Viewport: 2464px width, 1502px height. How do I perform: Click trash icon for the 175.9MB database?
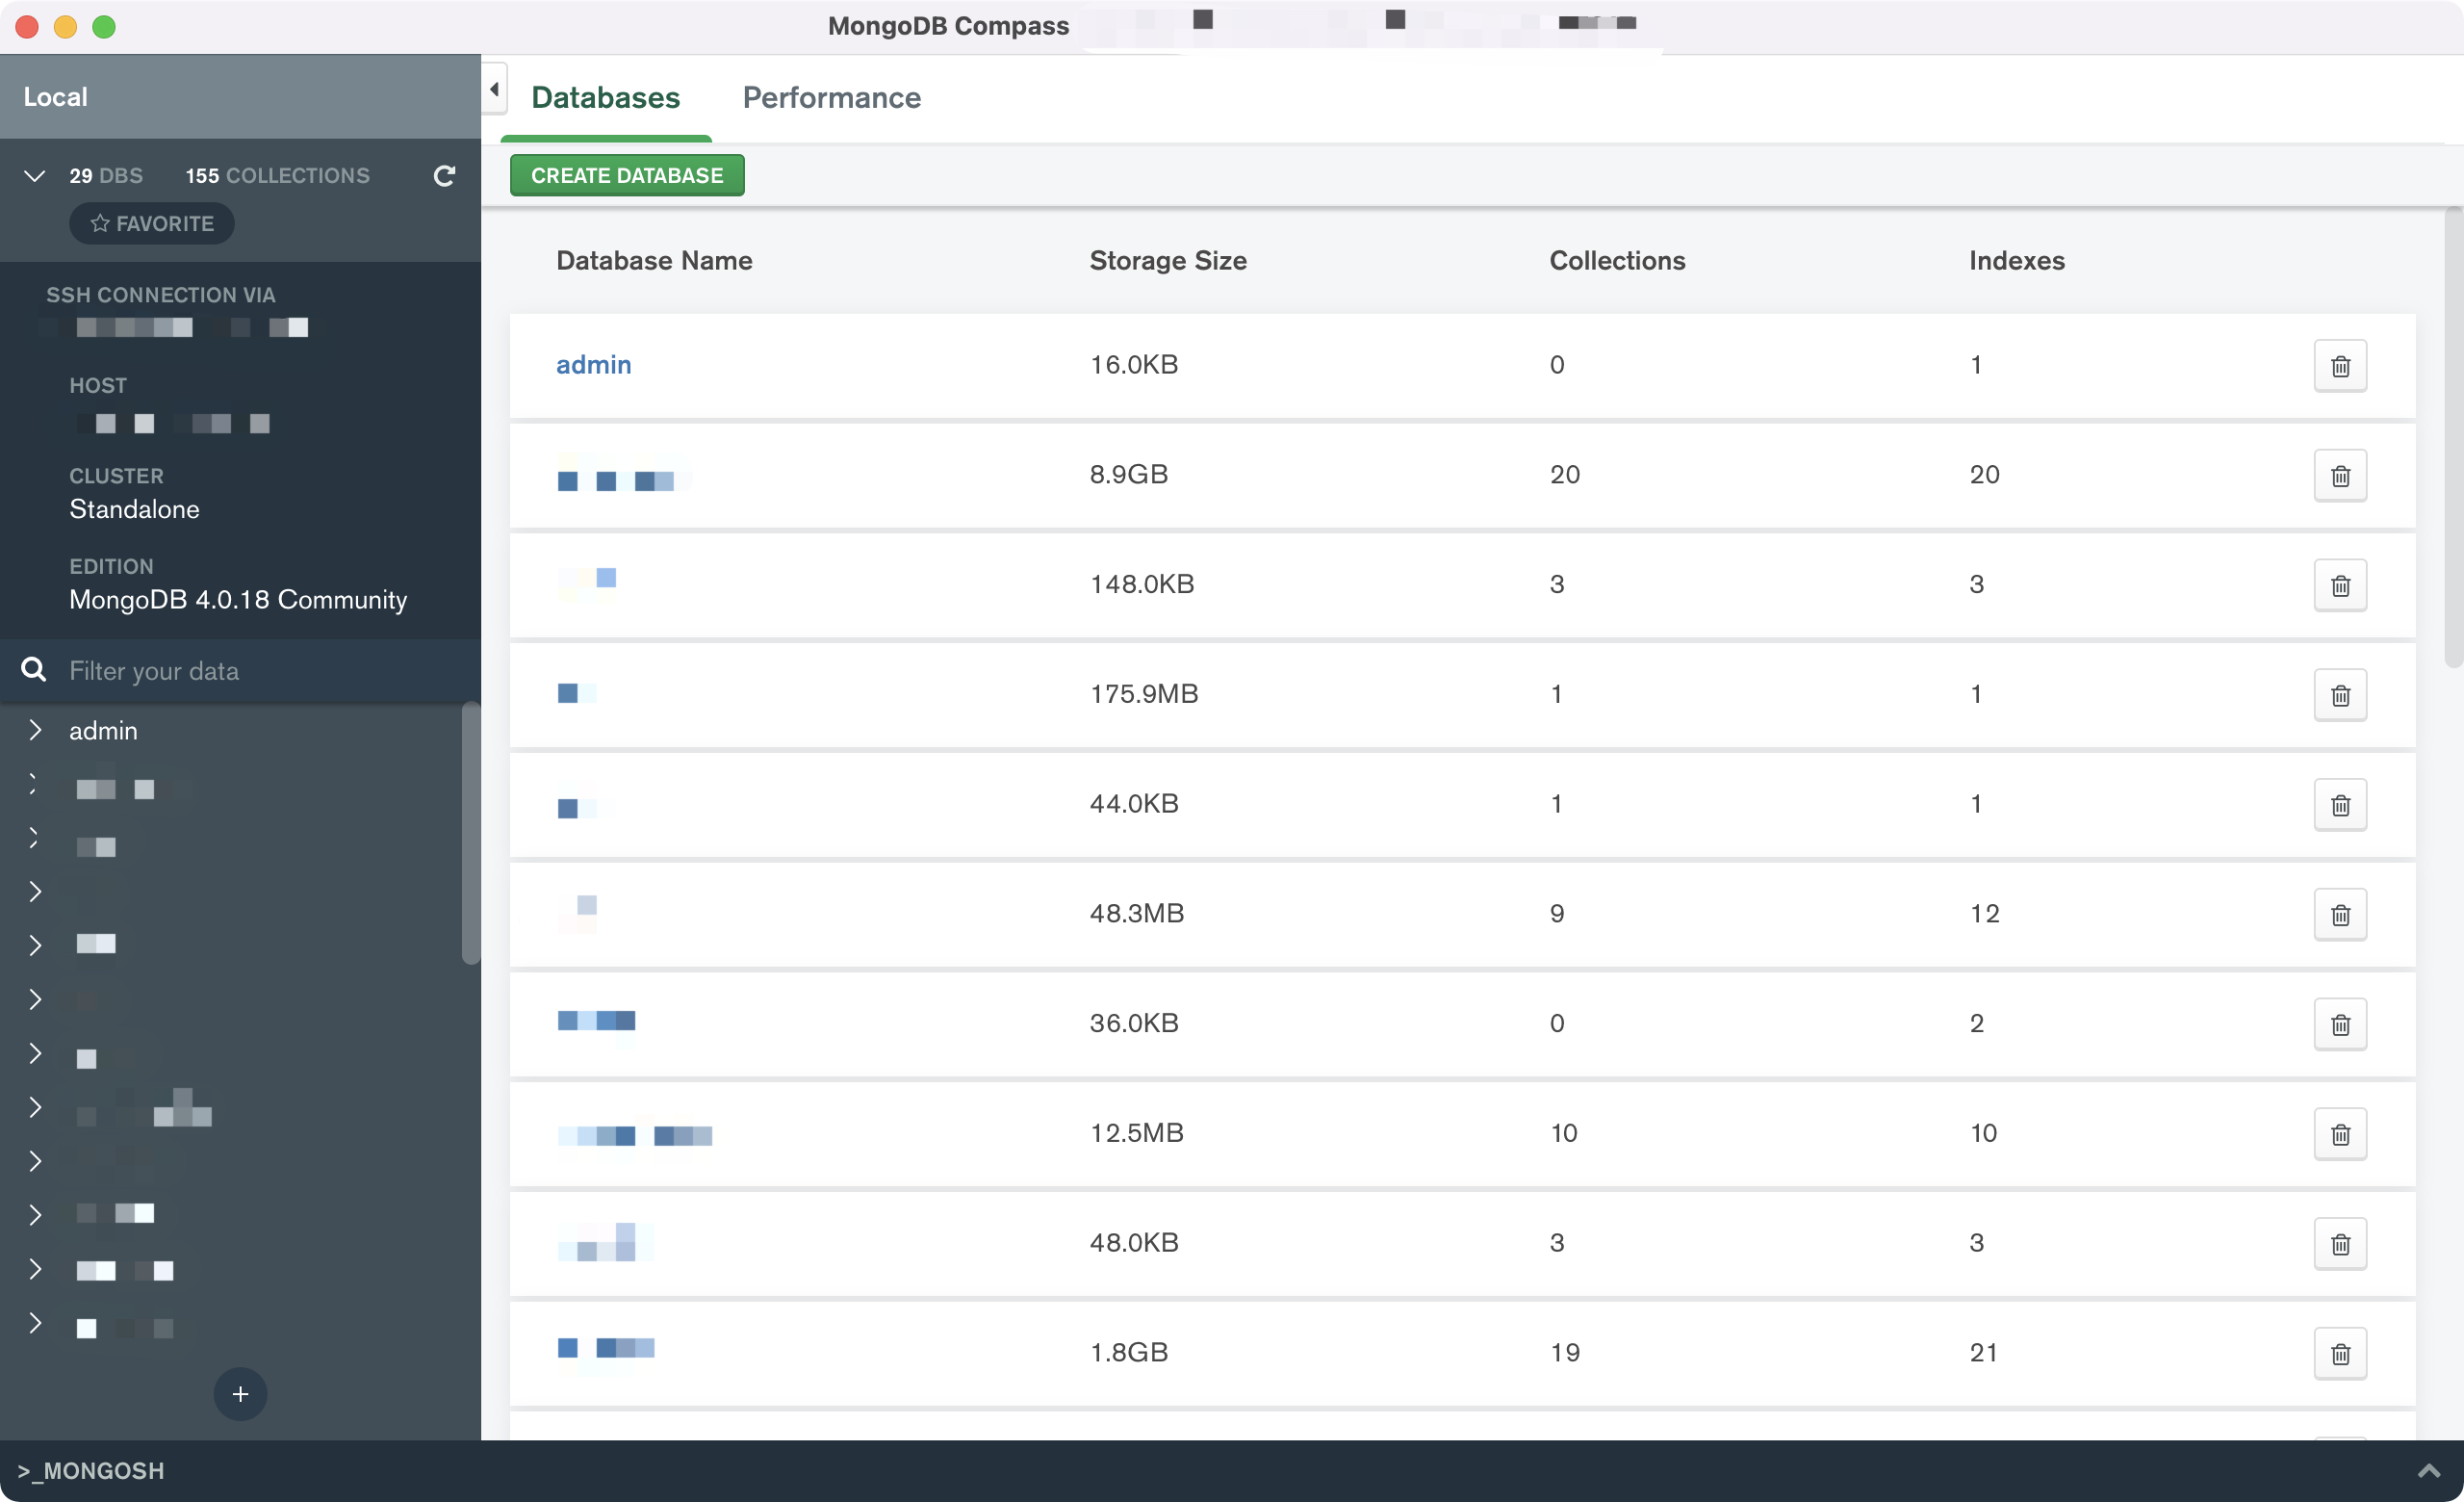(2339, 695)
